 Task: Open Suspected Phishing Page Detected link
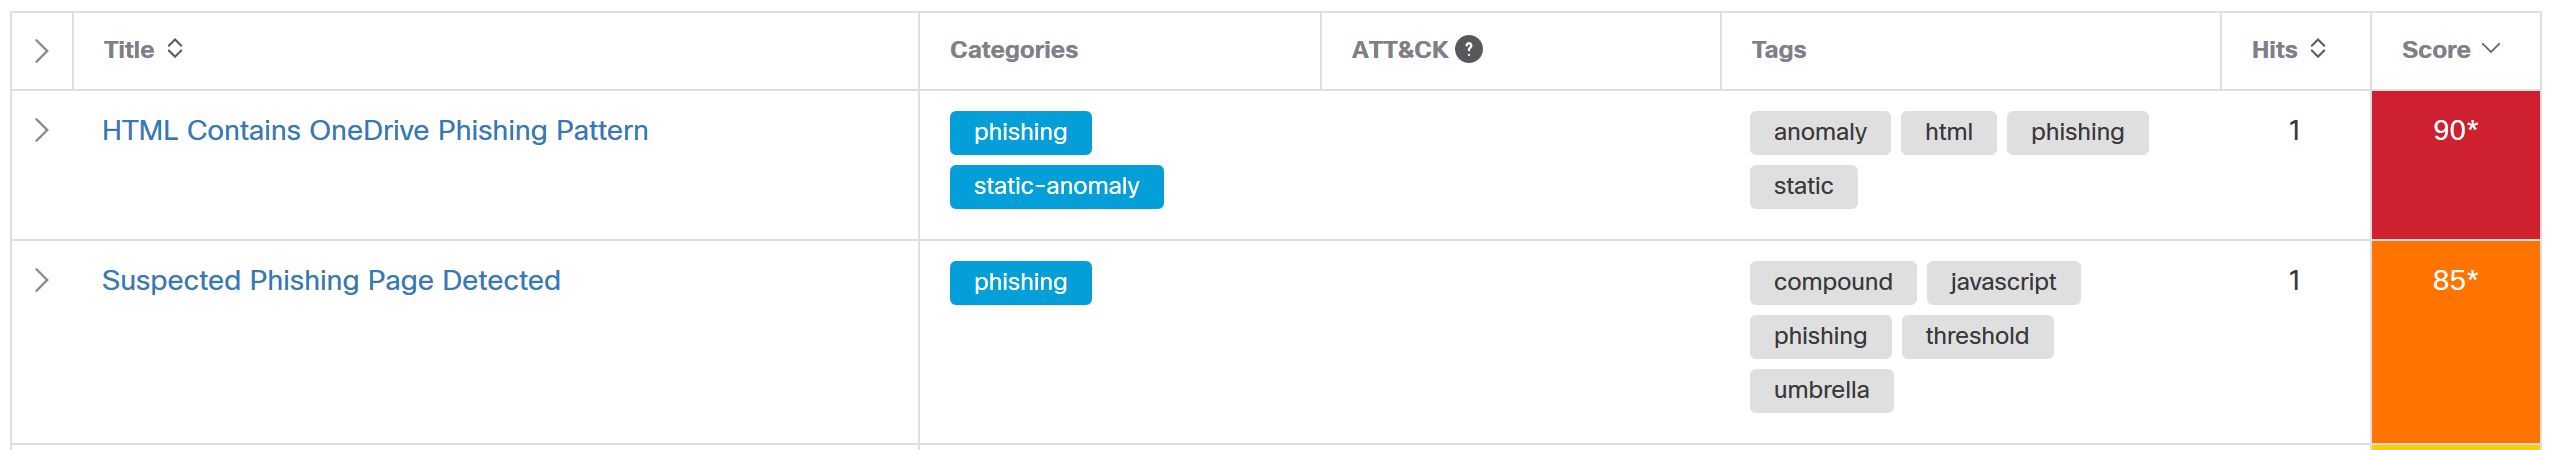[331, 281]
